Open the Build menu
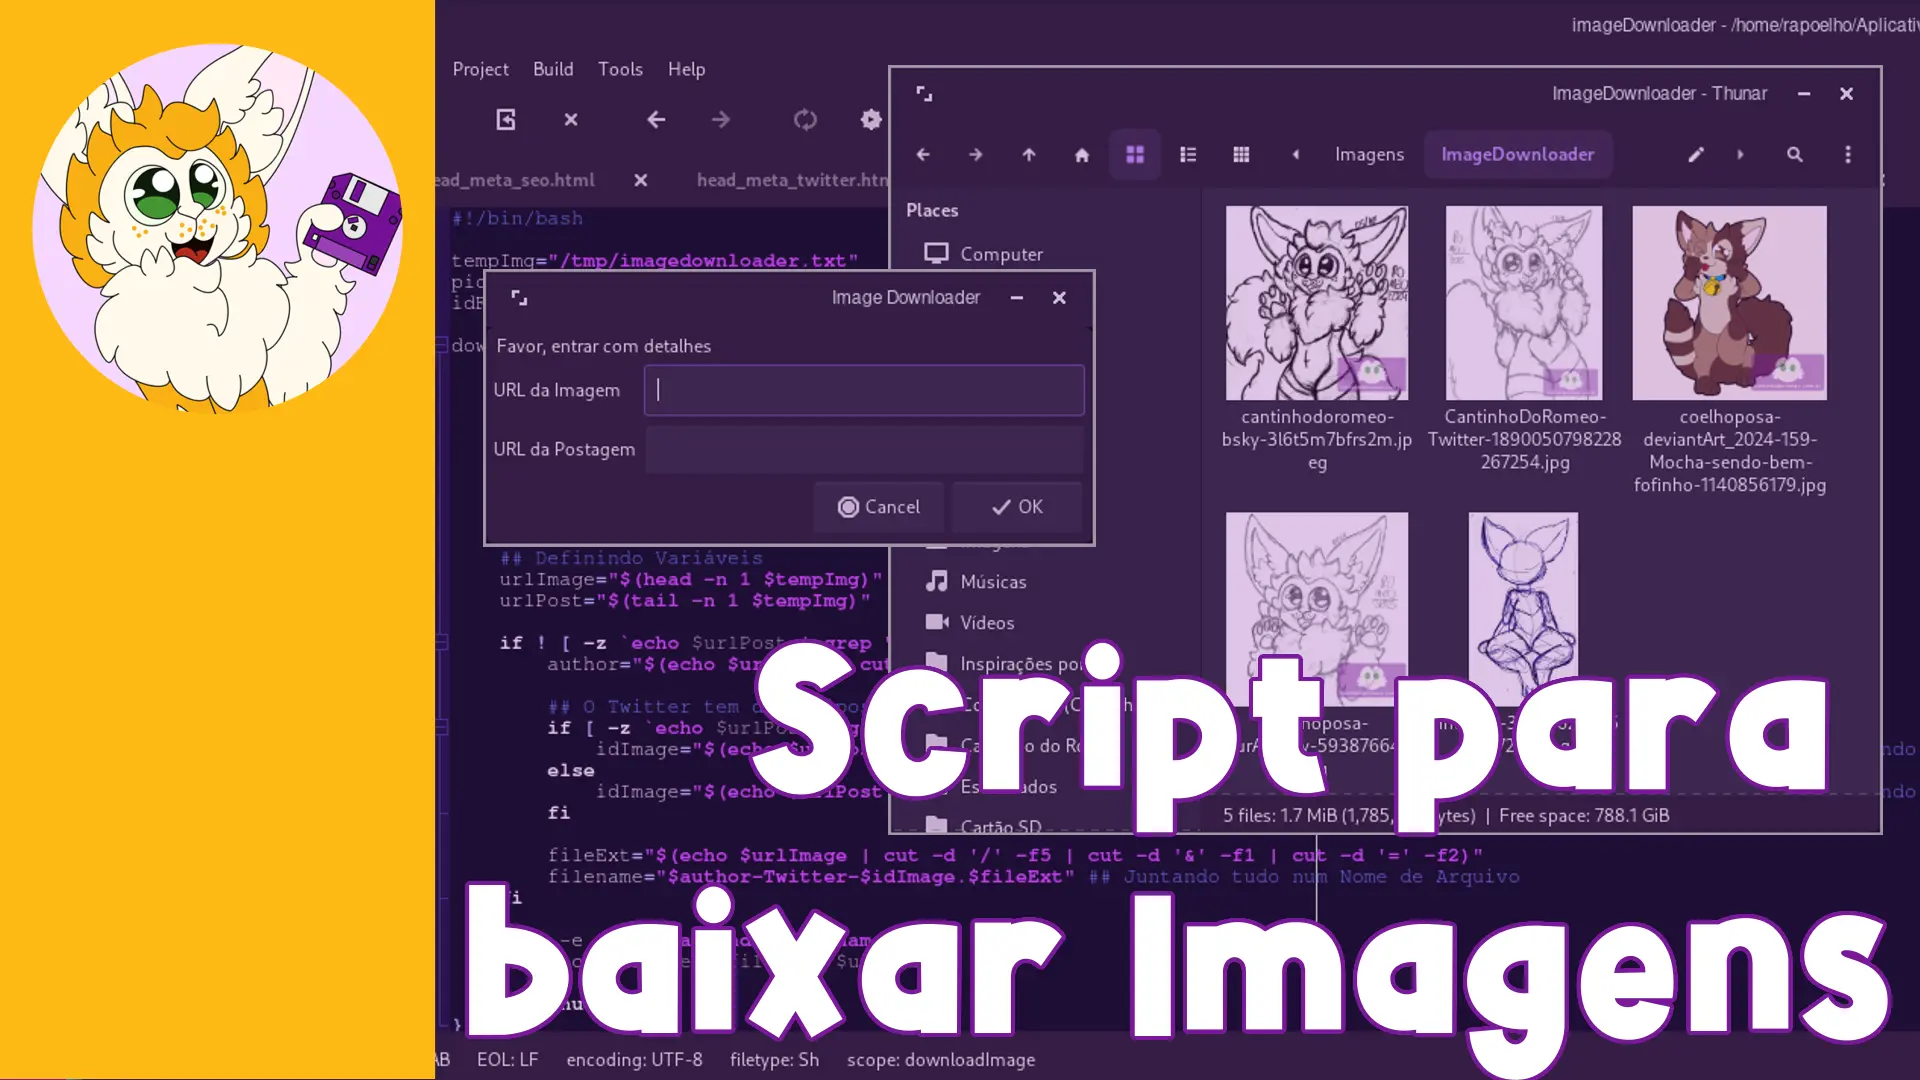 click(x=553, y=69)
